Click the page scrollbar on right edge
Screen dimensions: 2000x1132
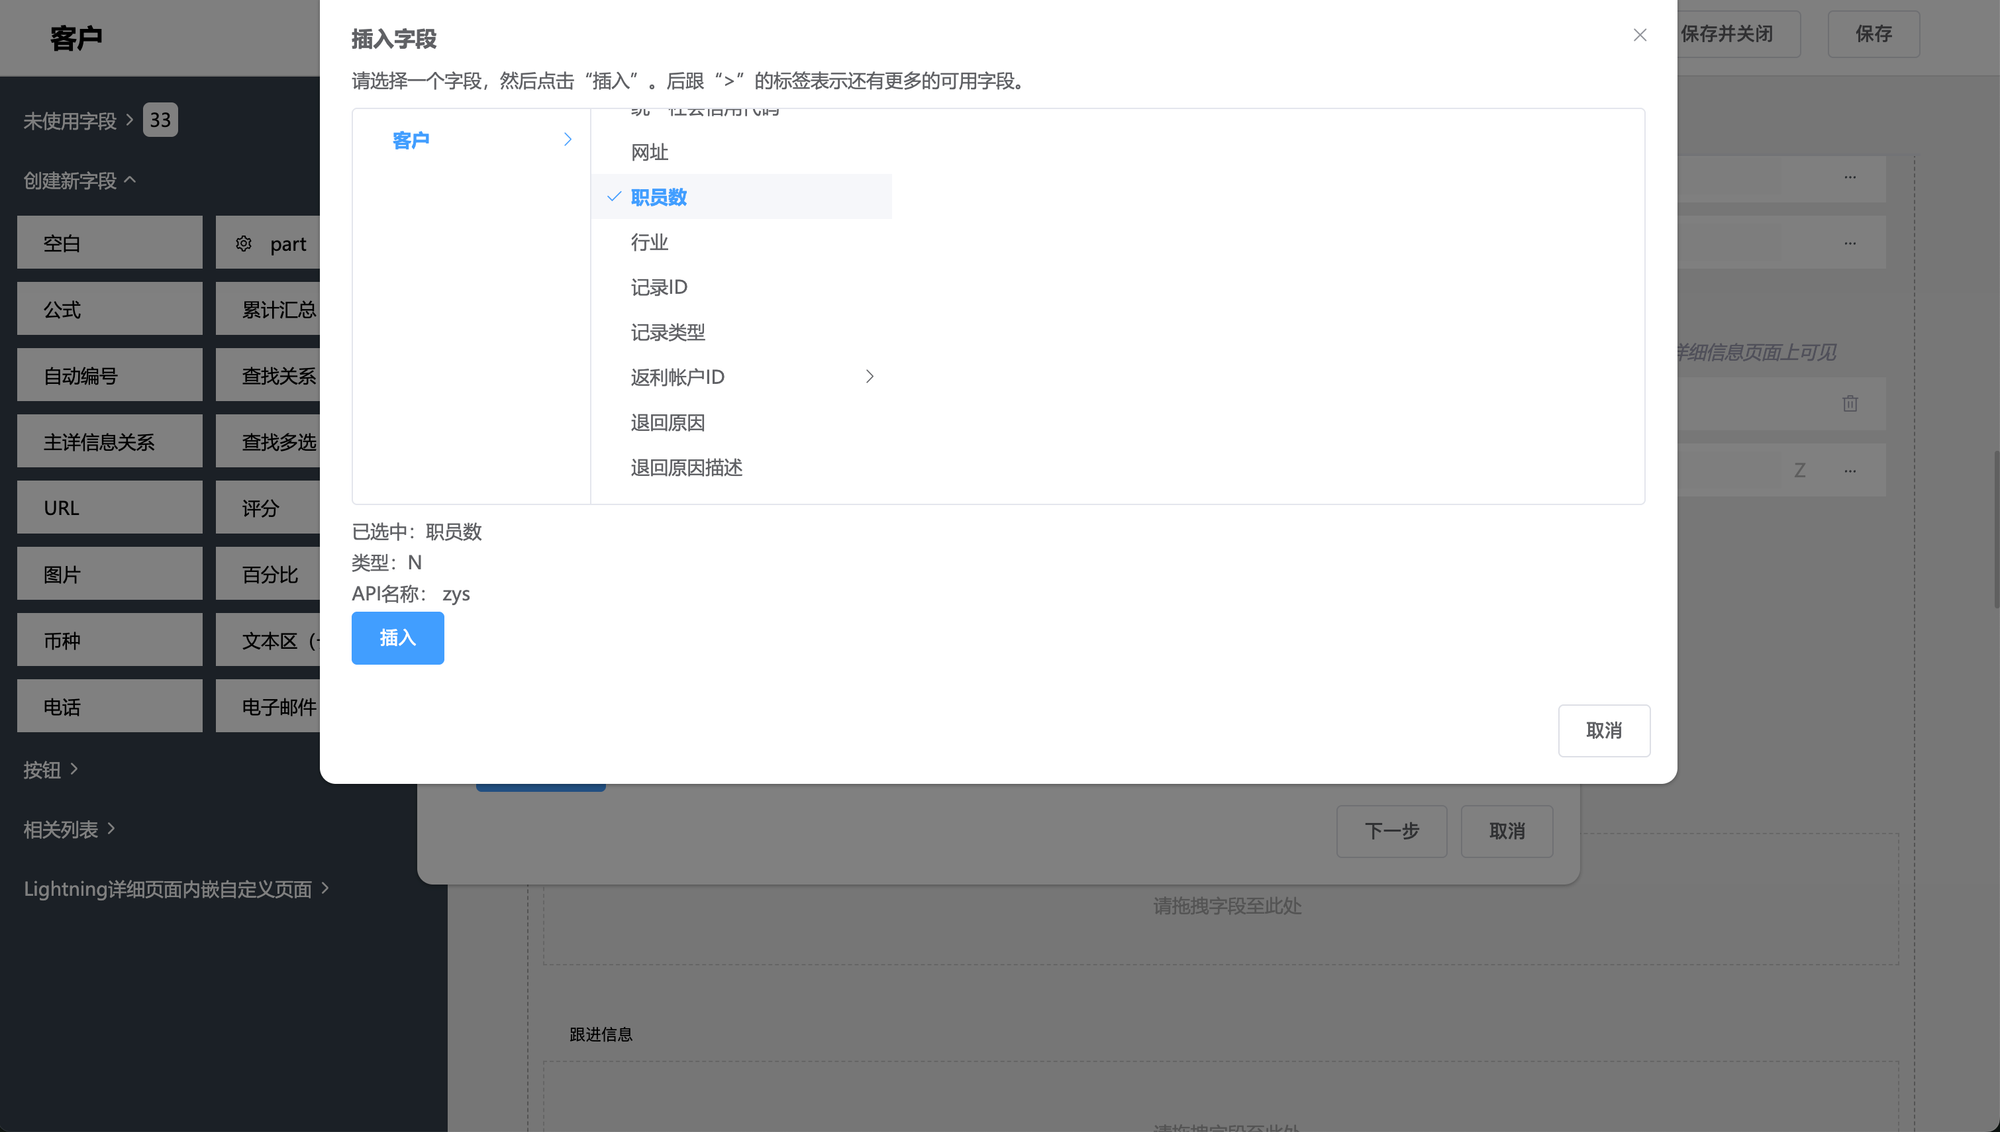[x=1995, y=528]
